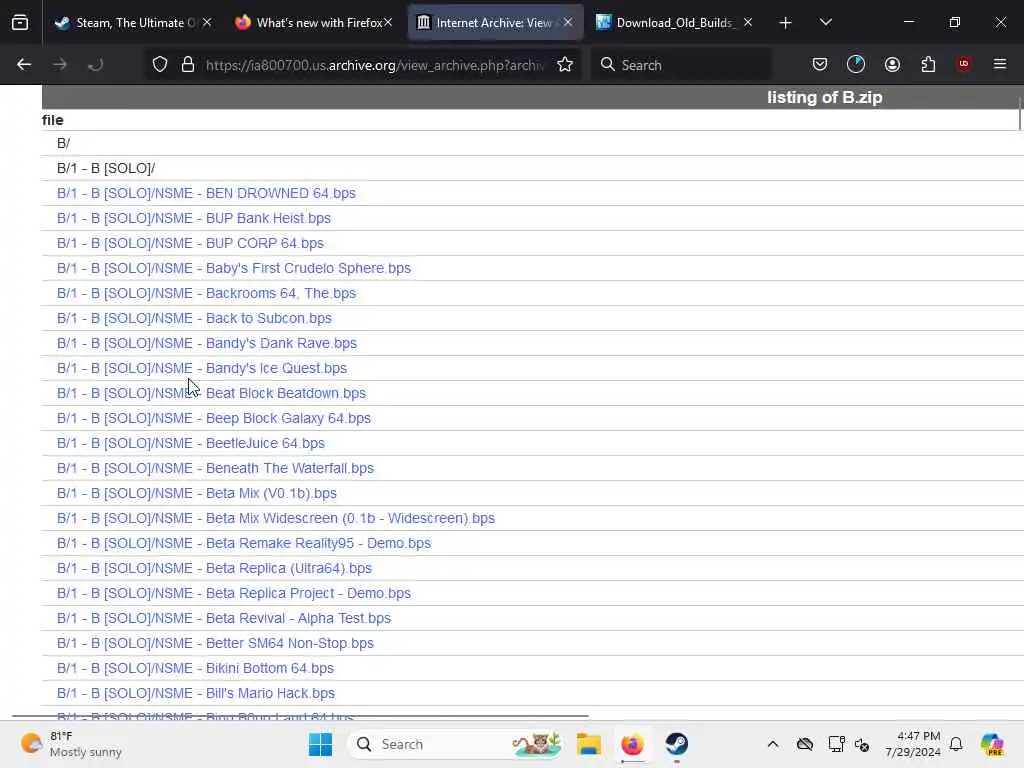The image size is (1024, 768).
Task: Open Better SM64 Non-Stop.bps link
Action: [x=216, y=643]
